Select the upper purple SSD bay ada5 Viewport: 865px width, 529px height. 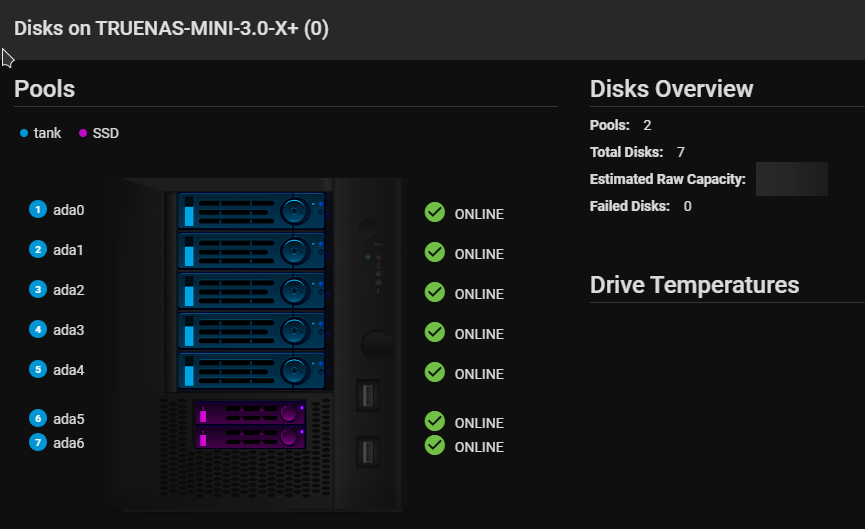(x=250, y=413)
